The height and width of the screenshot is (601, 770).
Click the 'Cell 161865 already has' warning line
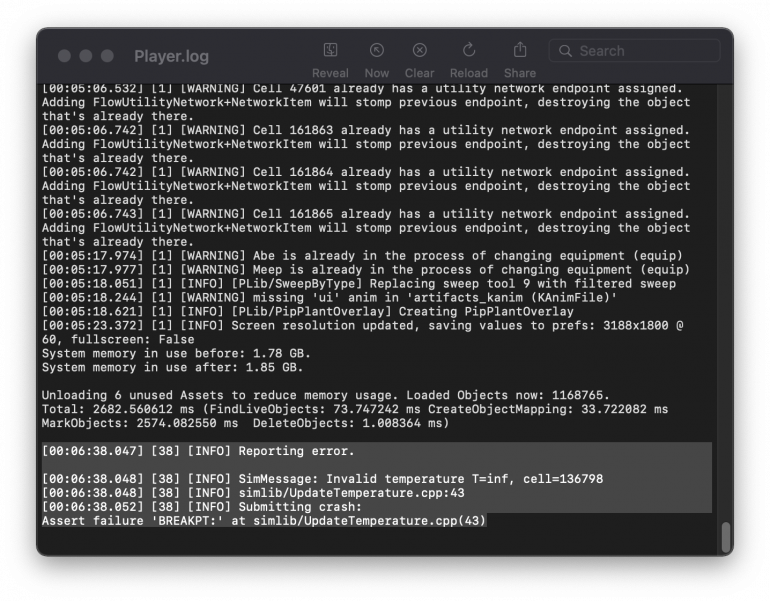pos(366,214)
